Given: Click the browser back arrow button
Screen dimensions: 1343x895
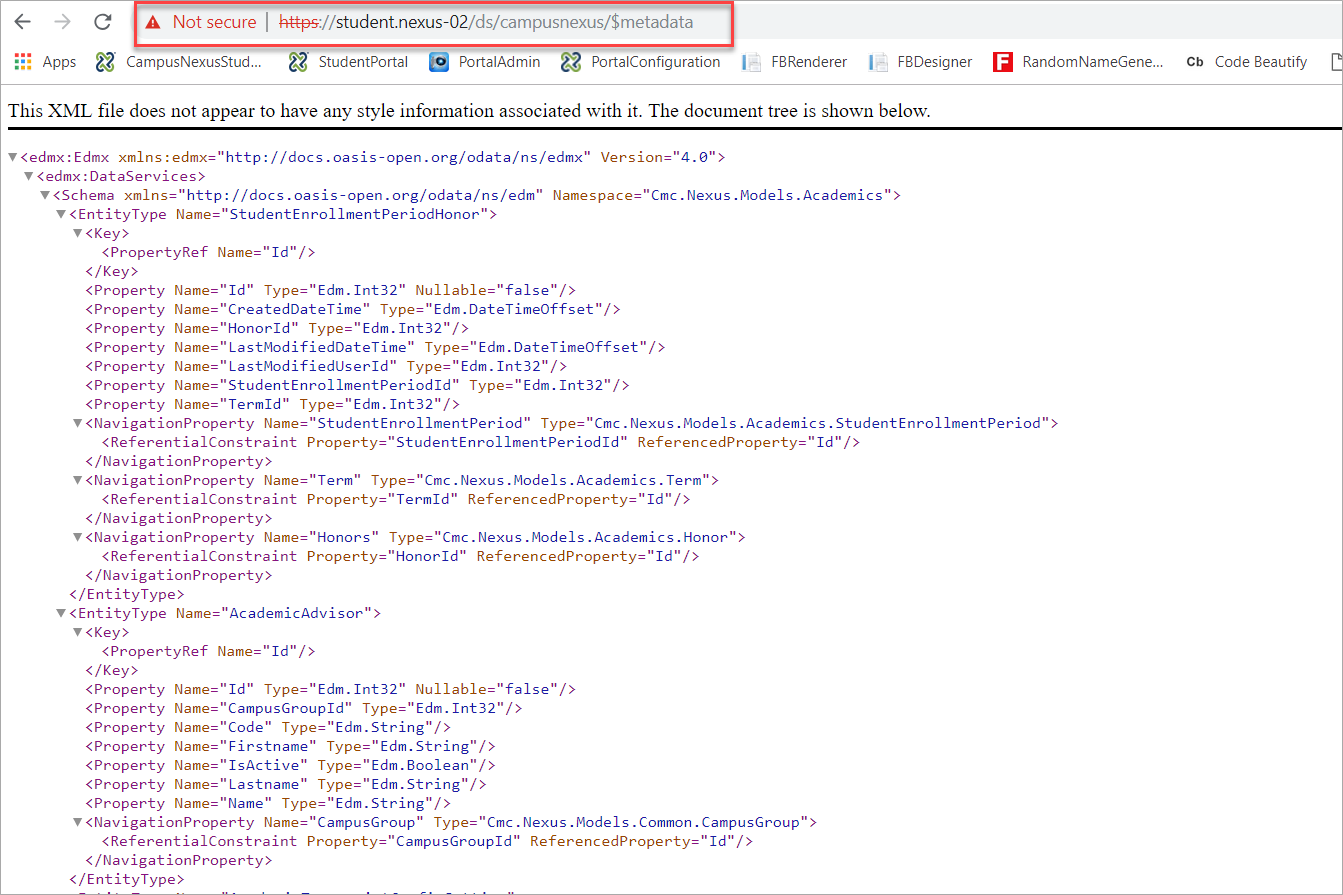Looking at the screenshot, I should 22,21.
